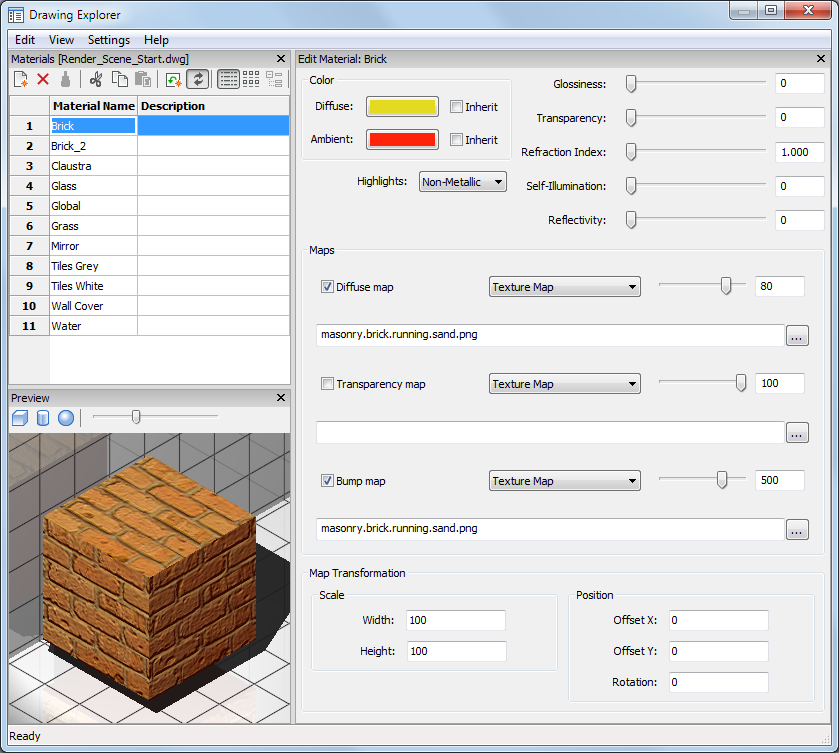Open the Transparency map type dropdown
The image size is (839, 753).
(565, 384)
